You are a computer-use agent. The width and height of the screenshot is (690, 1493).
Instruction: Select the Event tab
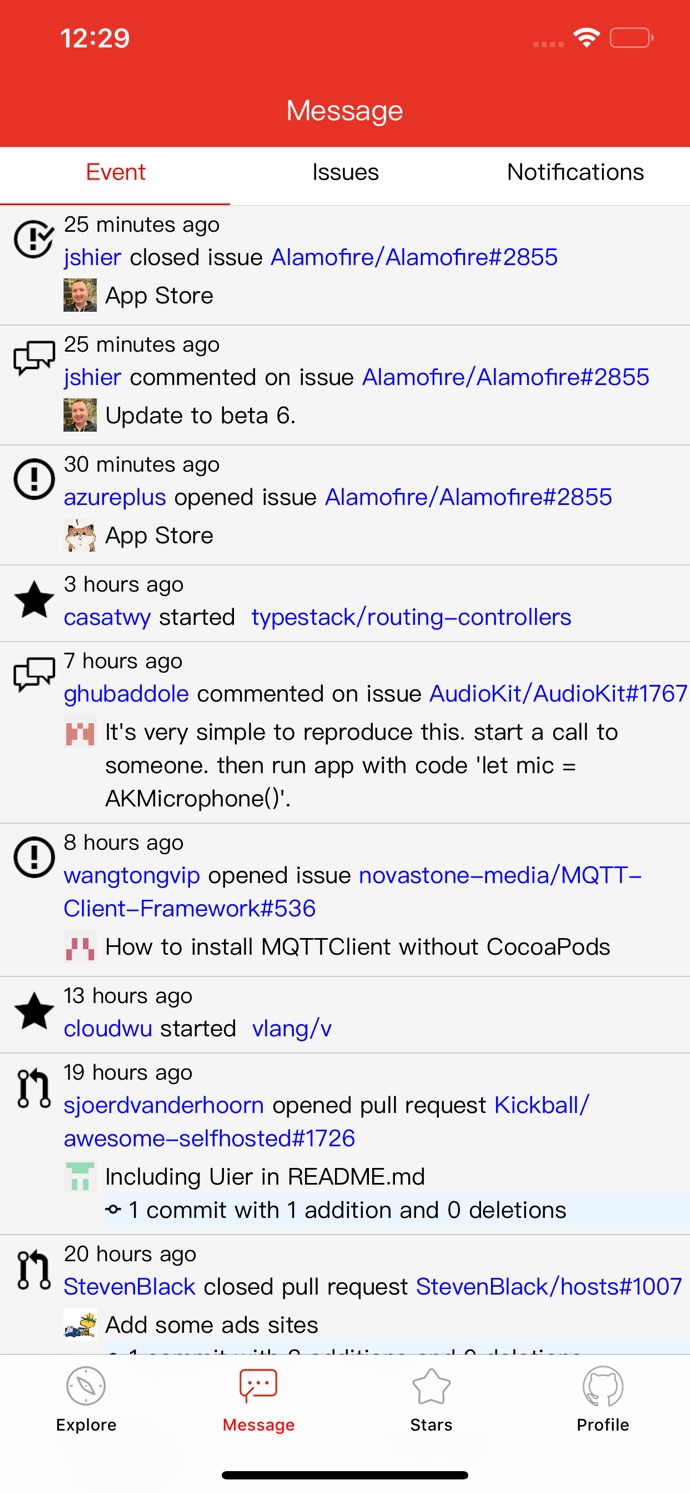click(116, 172)
